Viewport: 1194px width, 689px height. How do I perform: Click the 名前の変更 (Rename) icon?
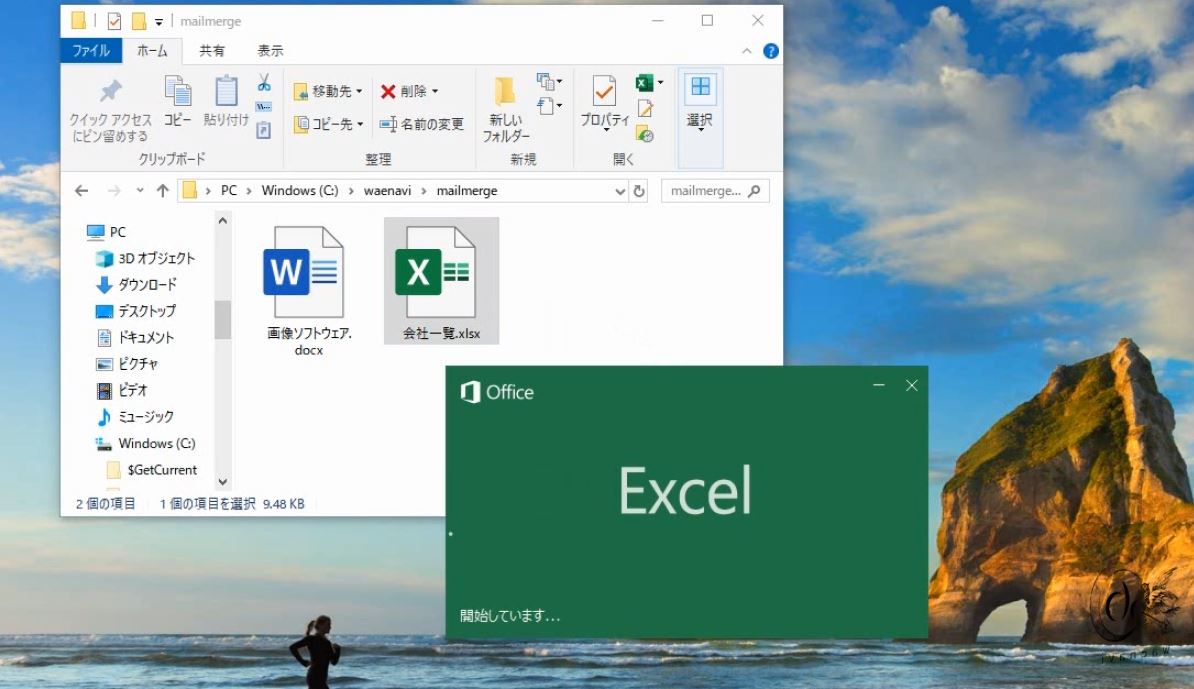click(387, 125)
